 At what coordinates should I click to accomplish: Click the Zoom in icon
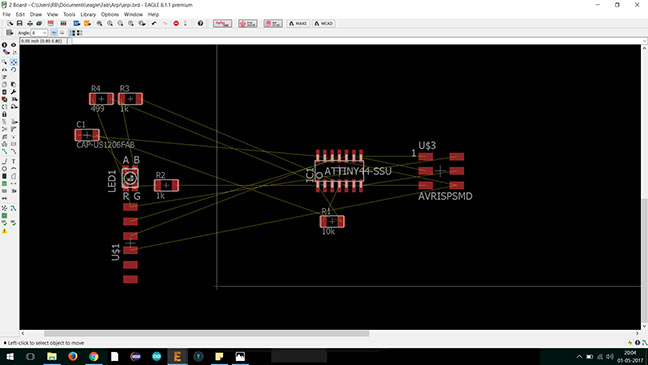click(110, 24)
